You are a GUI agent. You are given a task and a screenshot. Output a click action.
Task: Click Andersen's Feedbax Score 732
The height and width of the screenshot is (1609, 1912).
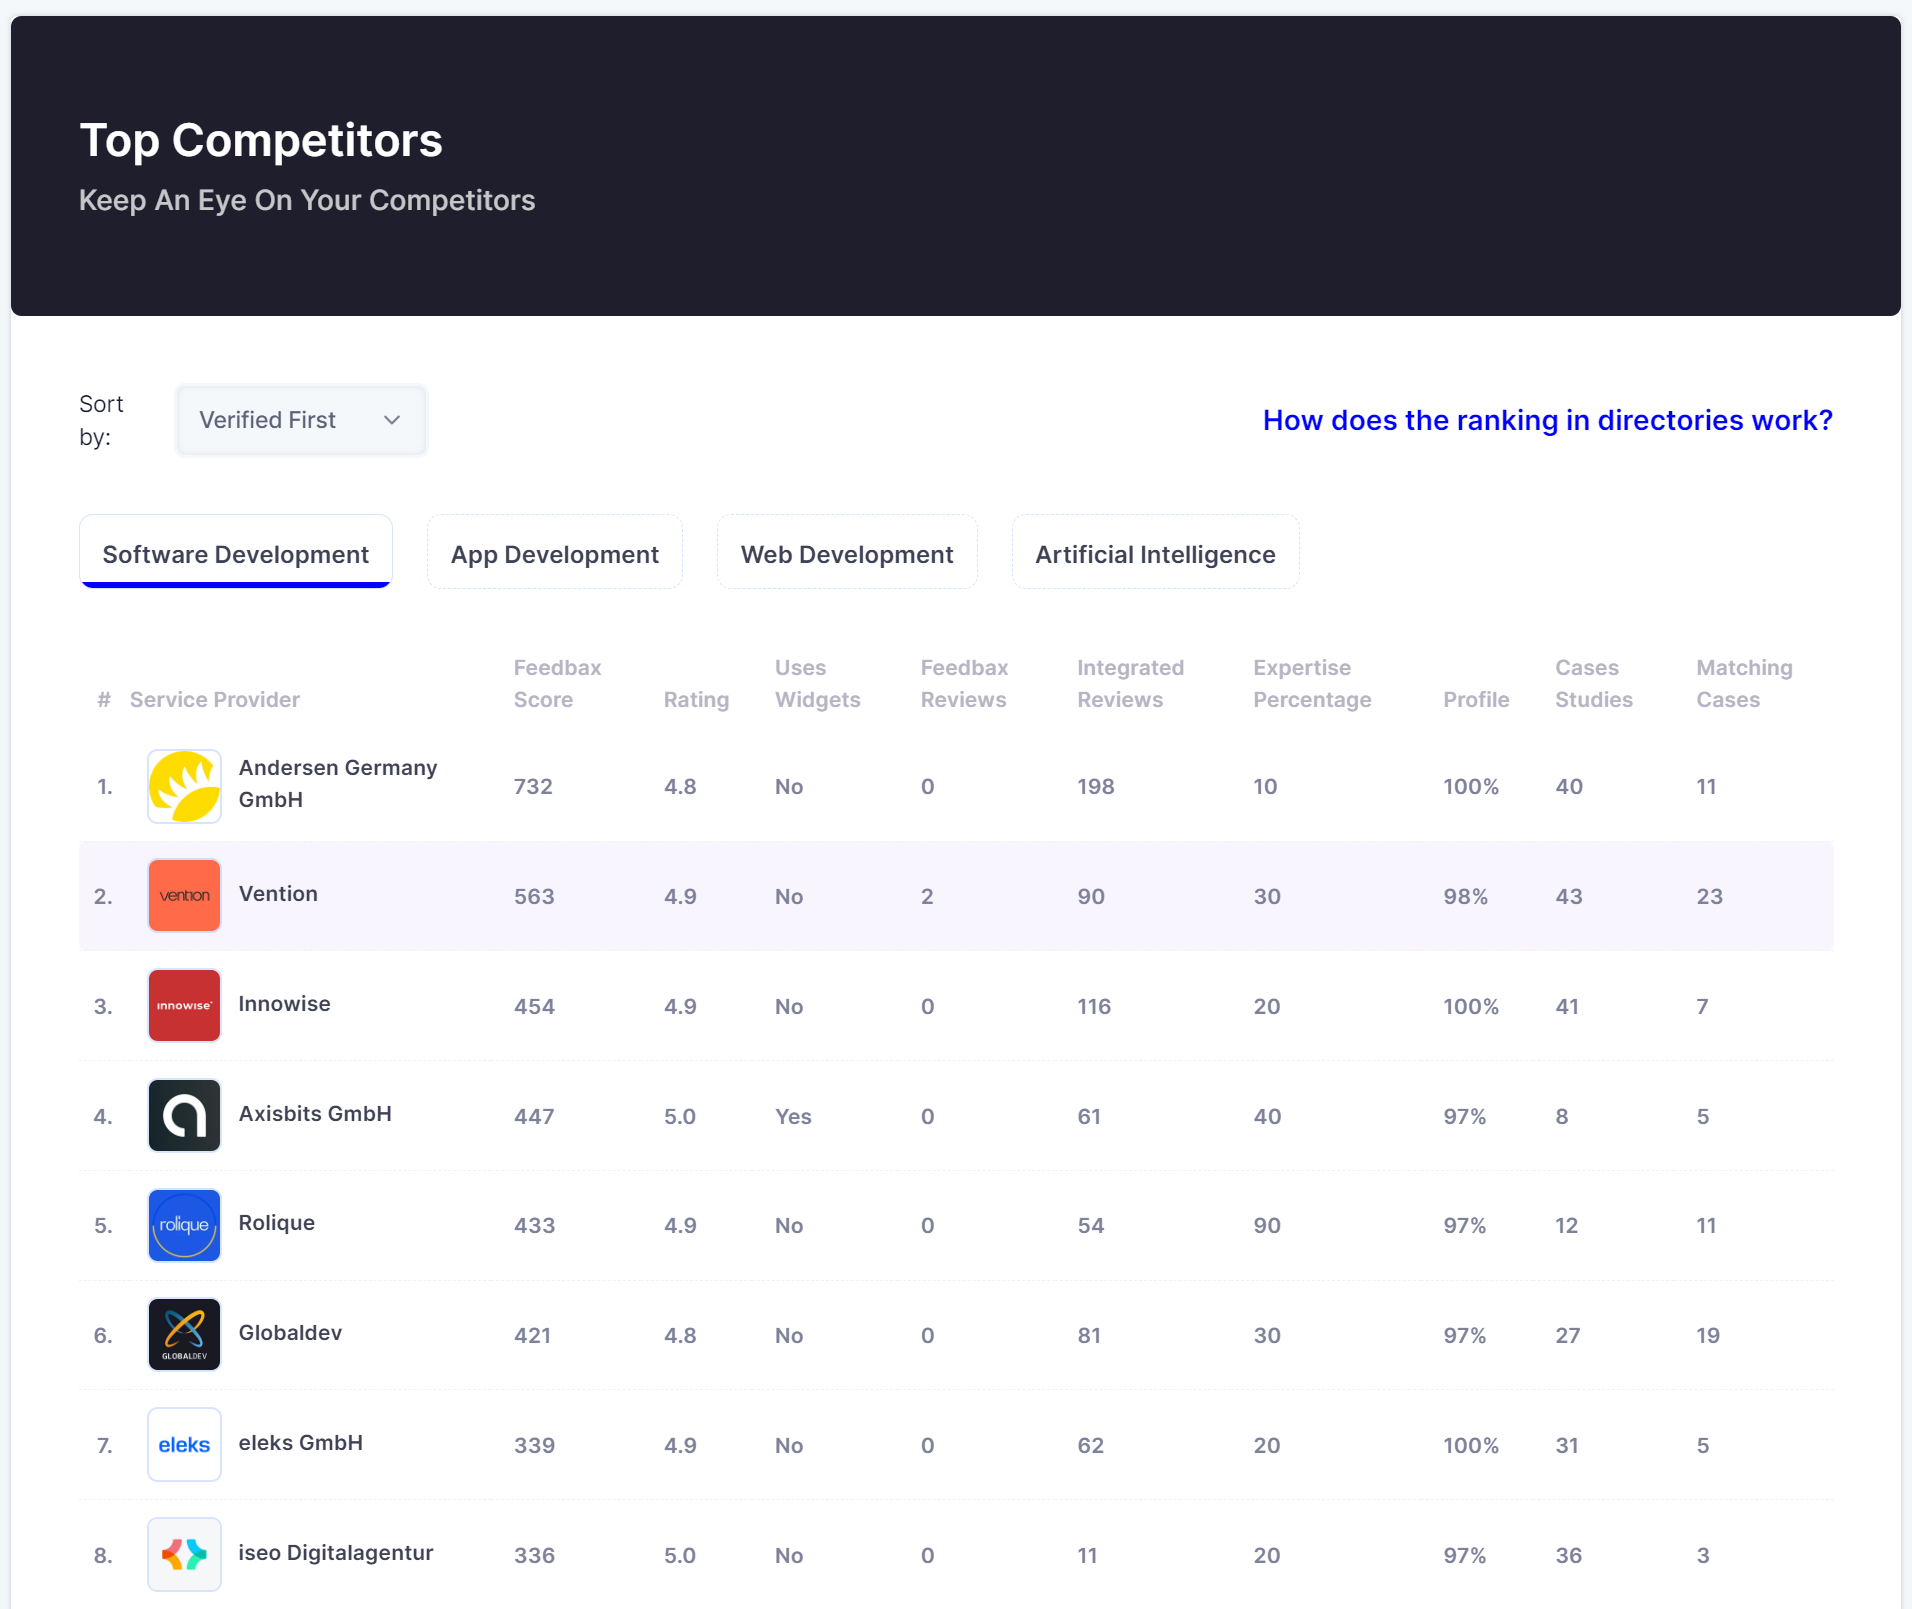533,787
